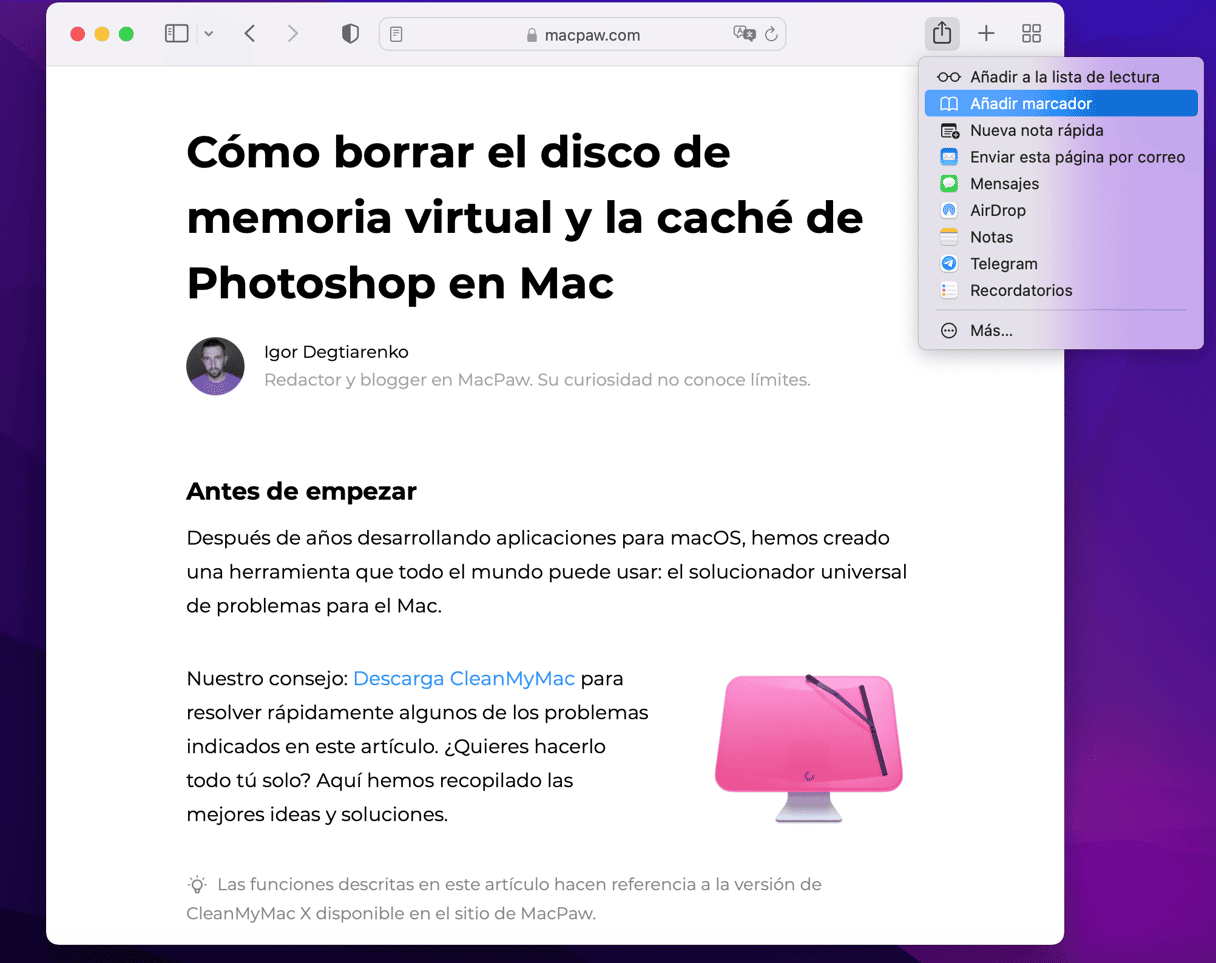Click the green Messages icon
1216x963 pixels.
(949, 184)
